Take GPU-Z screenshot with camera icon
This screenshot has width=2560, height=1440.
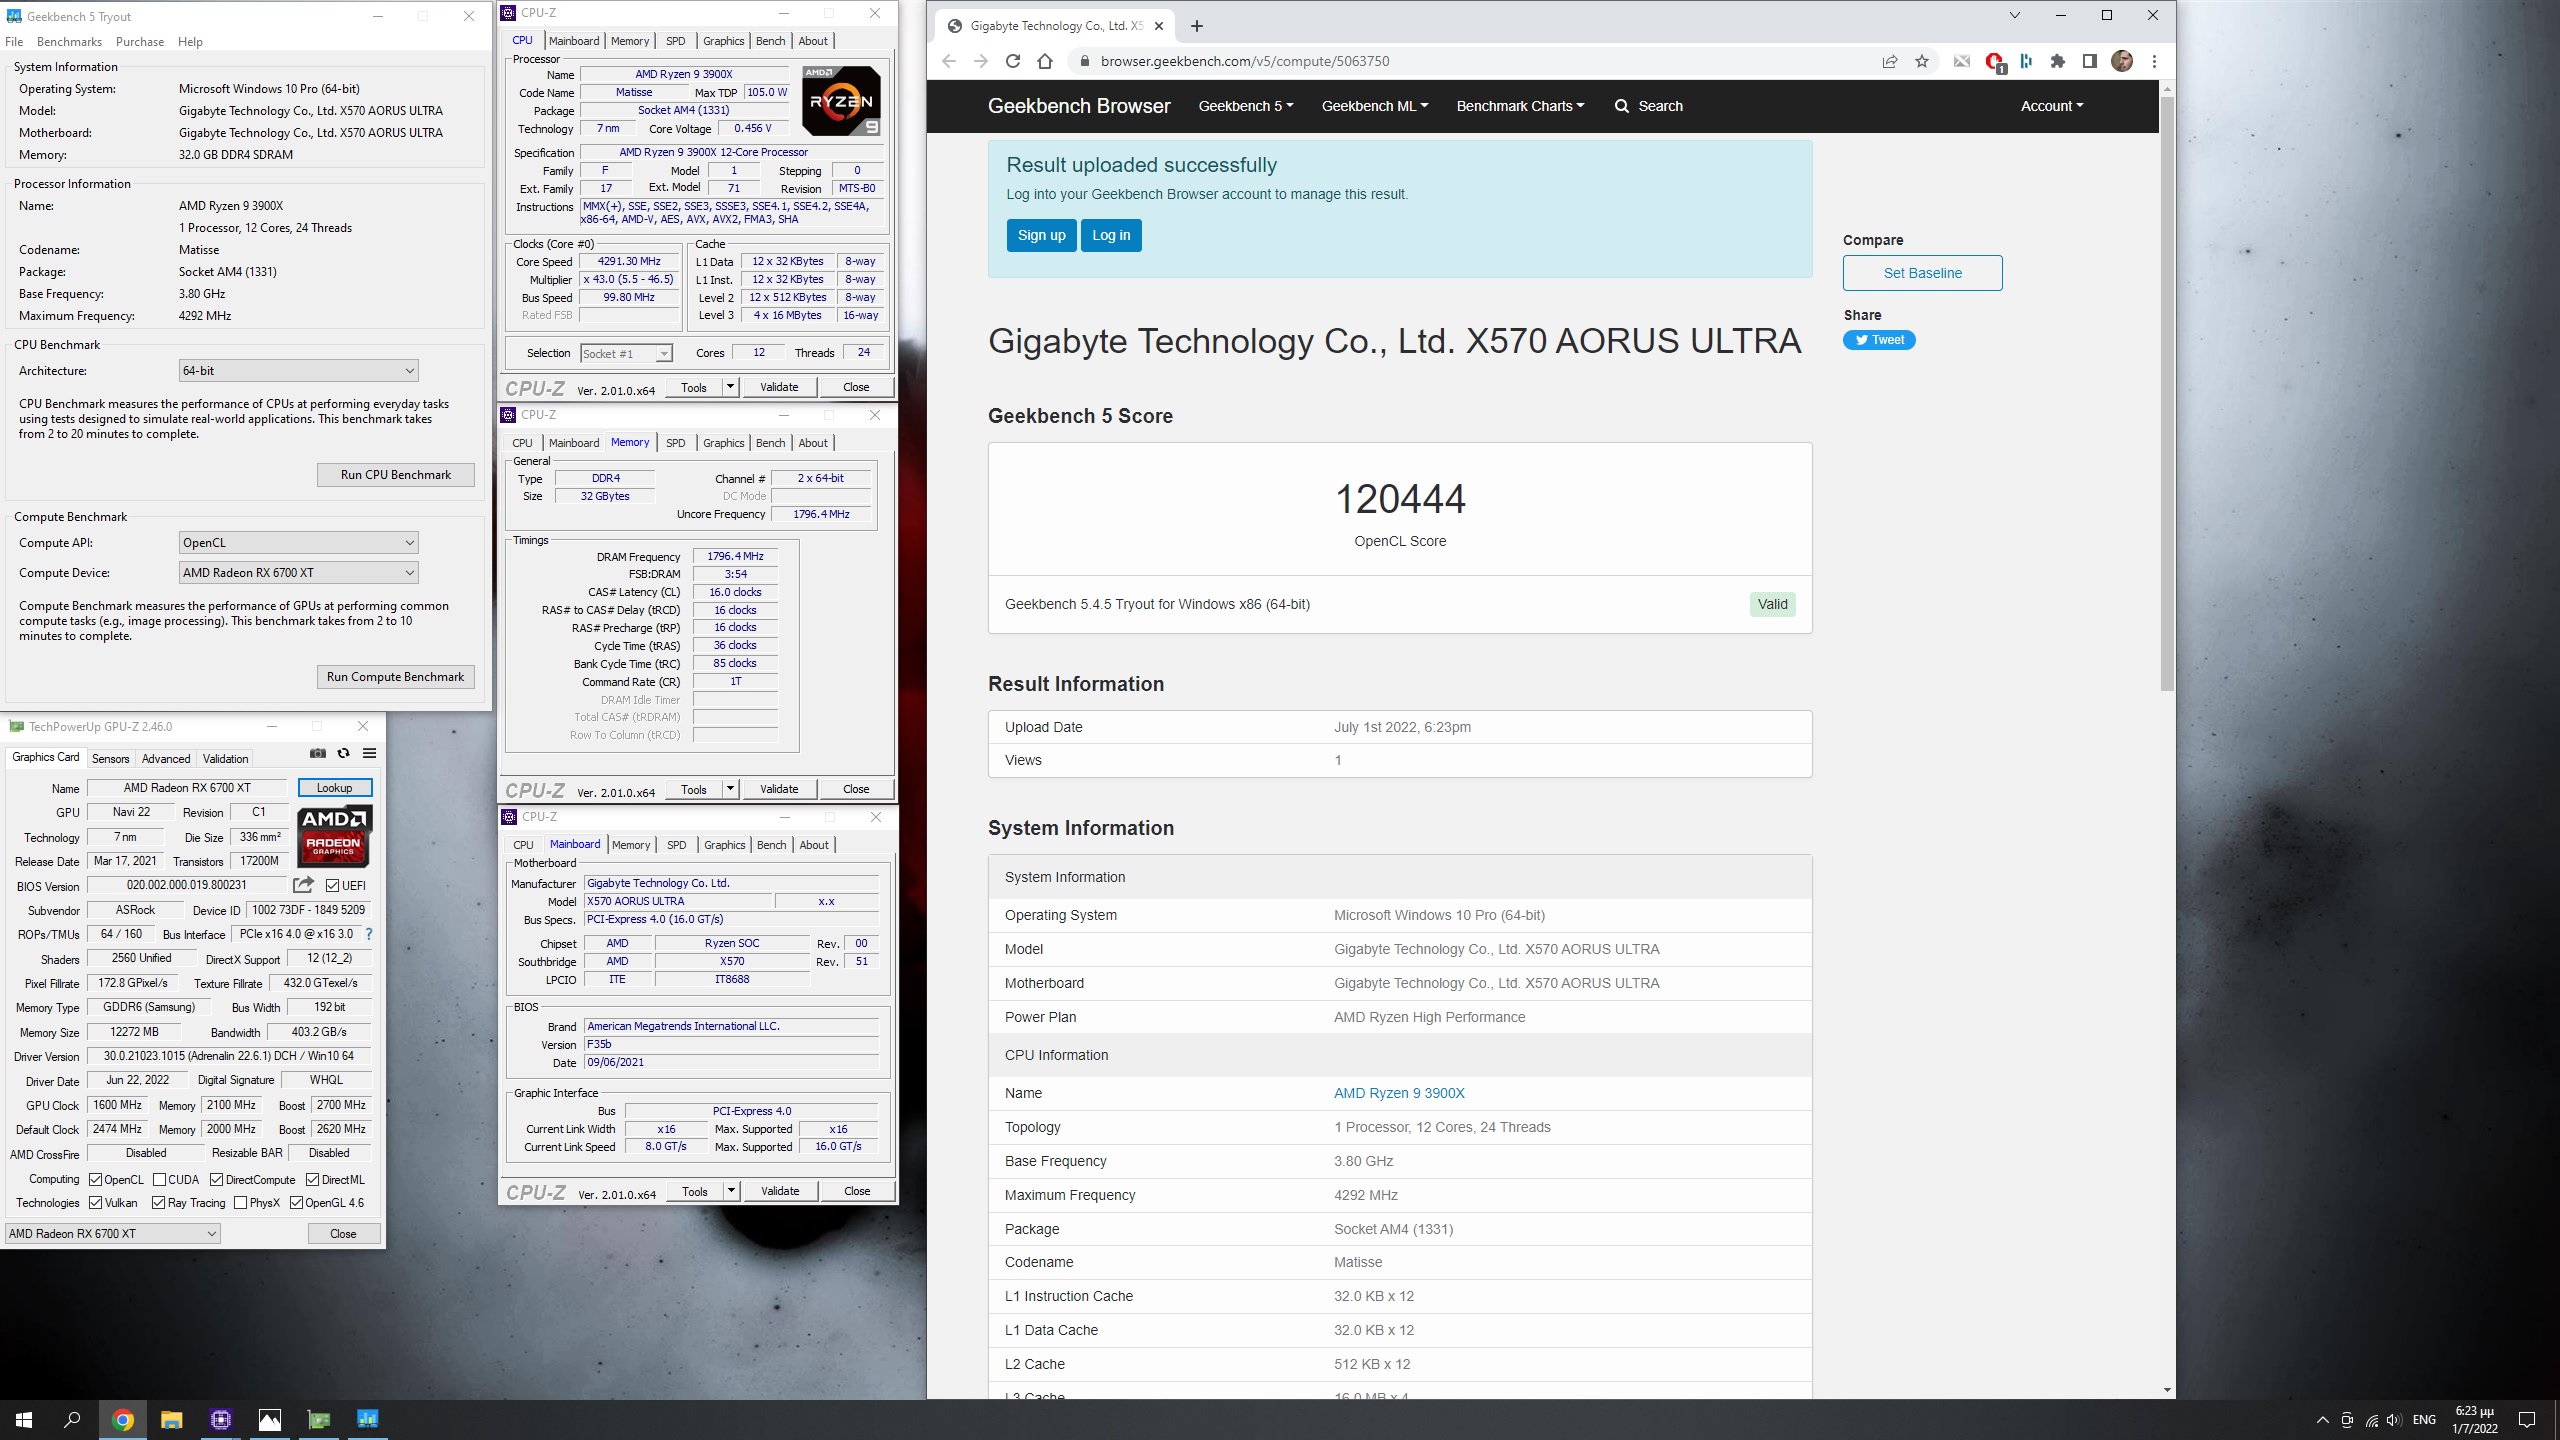(x=318, y=754)
